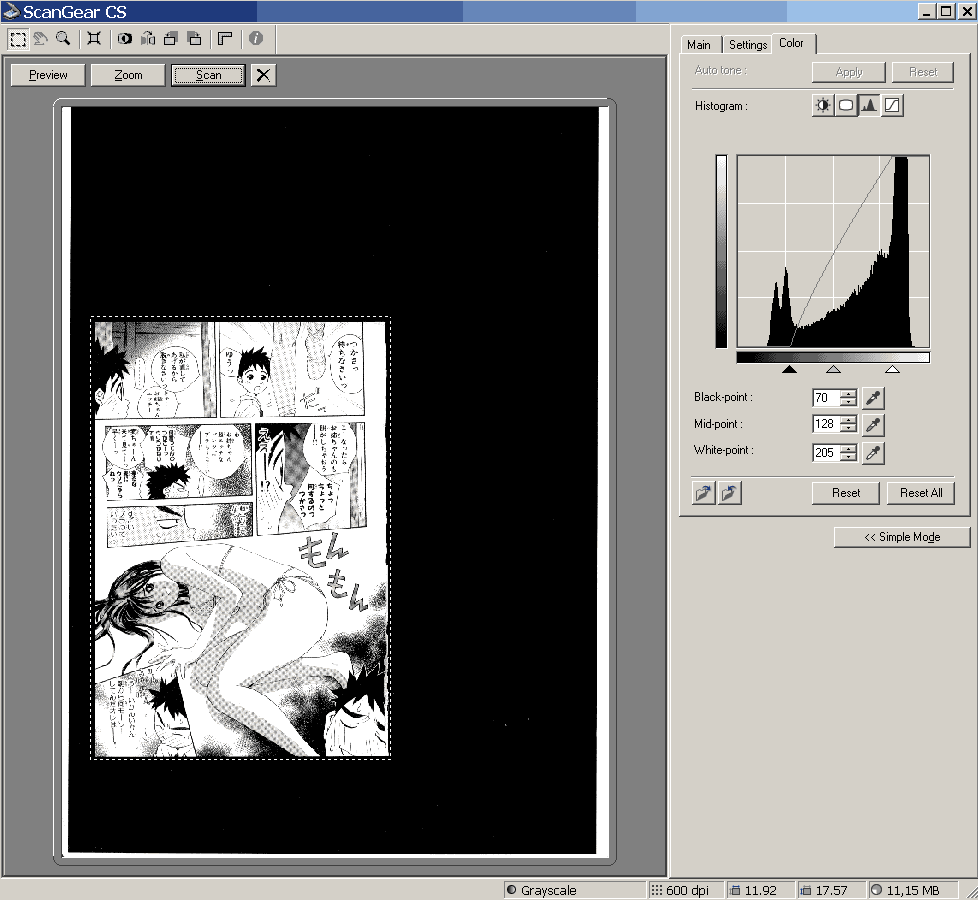Click the Auto tone Apply button

click(x=848, y=72)
